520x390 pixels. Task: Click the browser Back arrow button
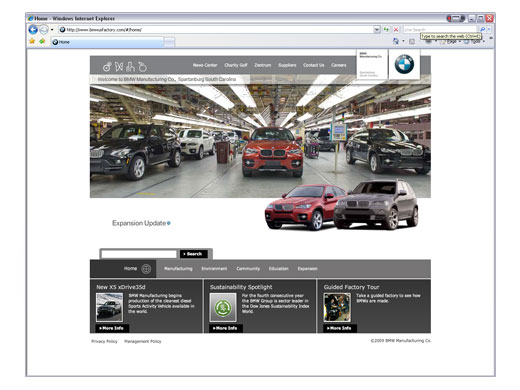(x=33, y=30)
